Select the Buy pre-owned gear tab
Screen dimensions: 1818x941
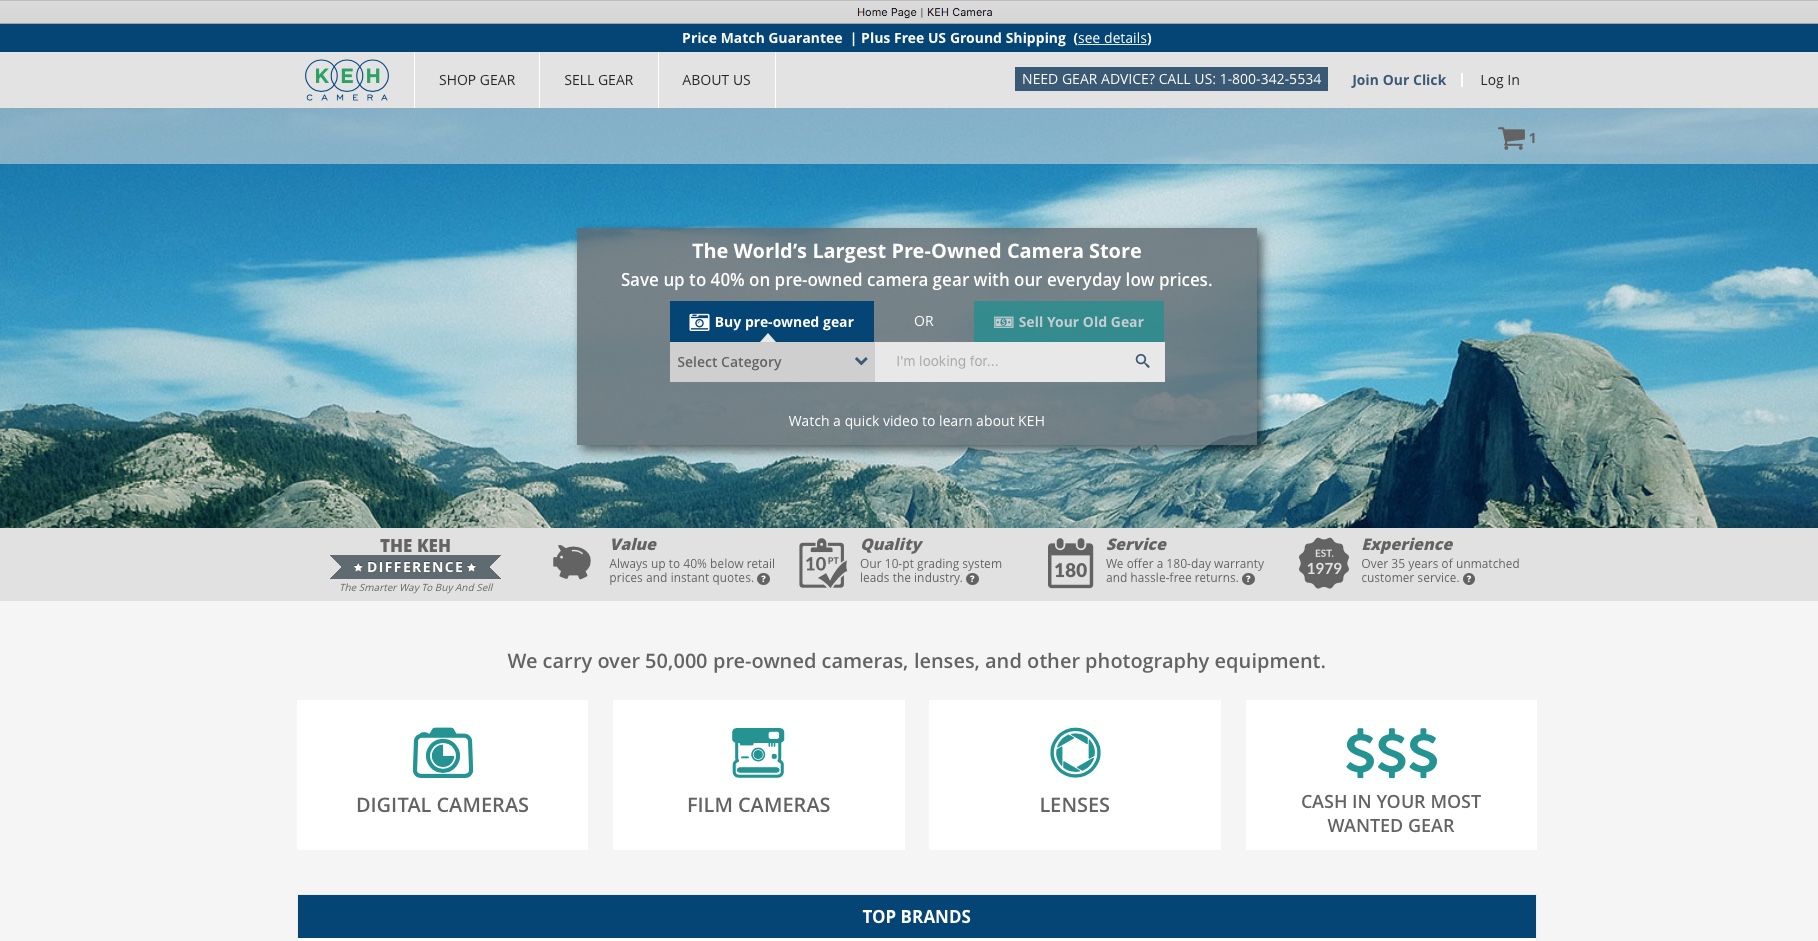click(772, 322)
